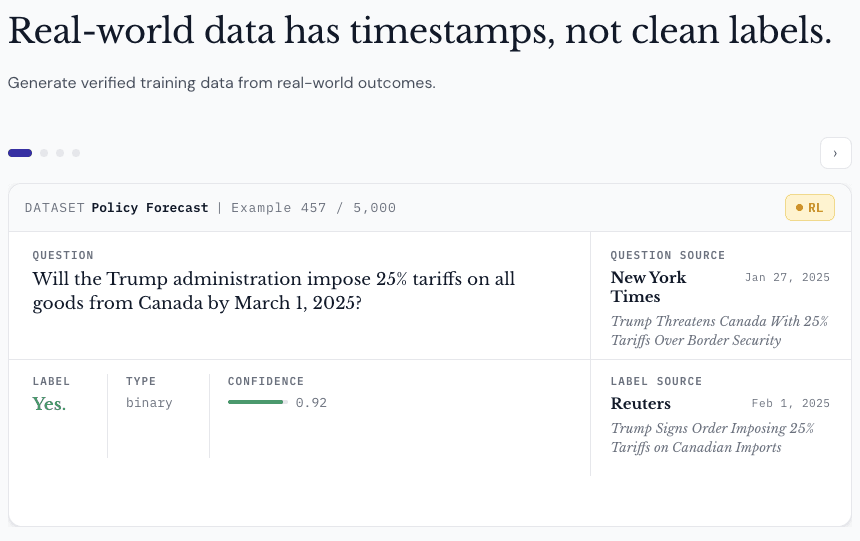The image size is (860, 541).
Task: Click the Jan 27, 2025 date
Action: 787,277
